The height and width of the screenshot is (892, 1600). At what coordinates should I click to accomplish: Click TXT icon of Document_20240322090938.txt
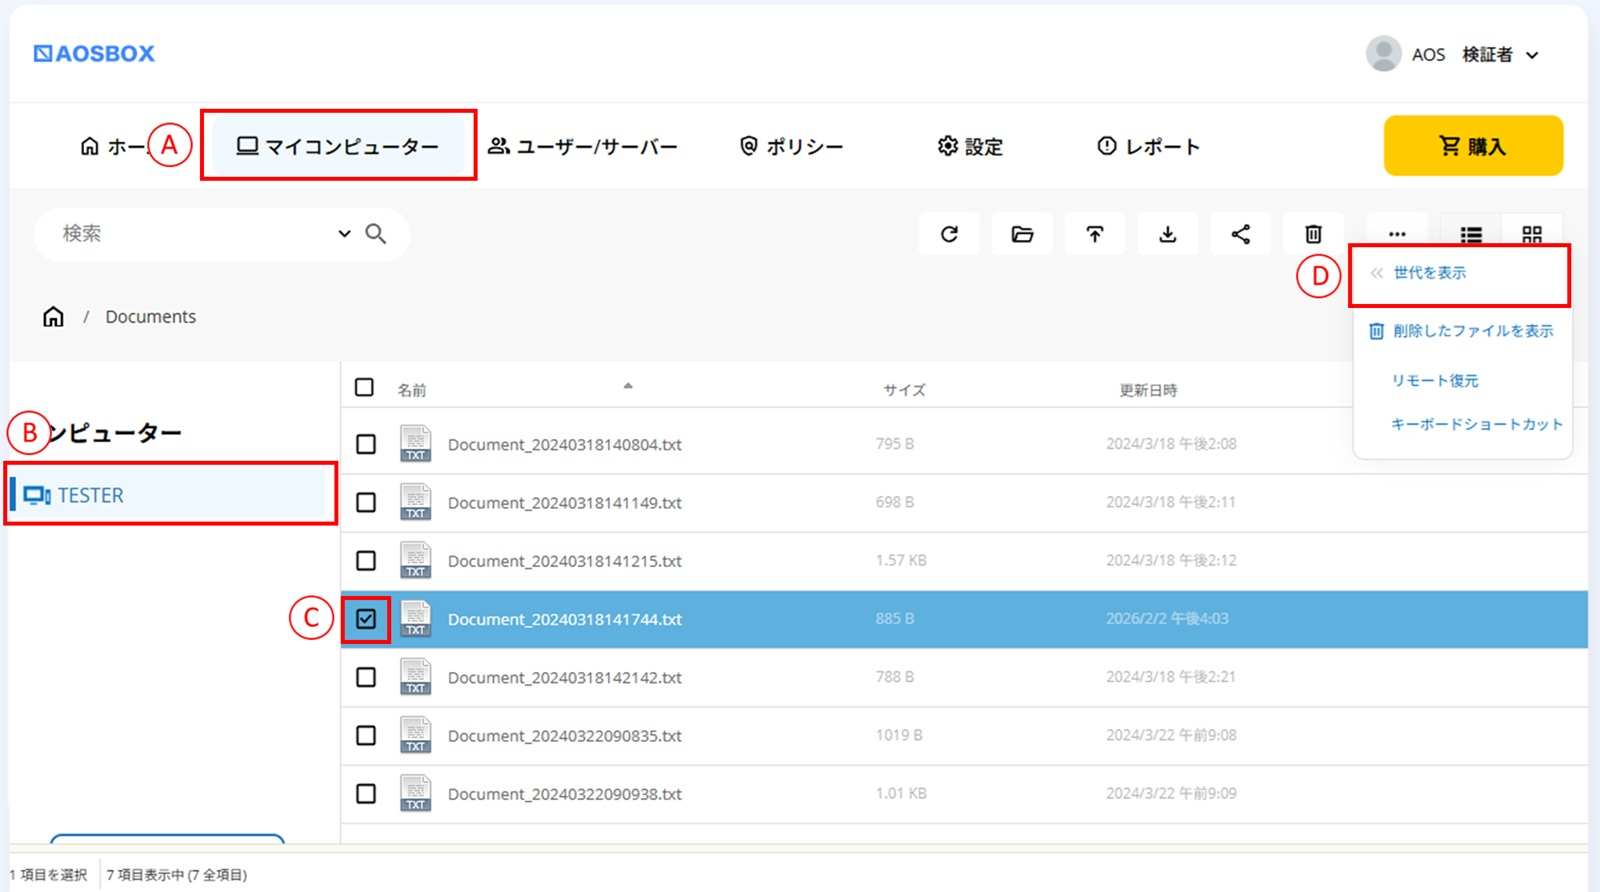(415, 794)
